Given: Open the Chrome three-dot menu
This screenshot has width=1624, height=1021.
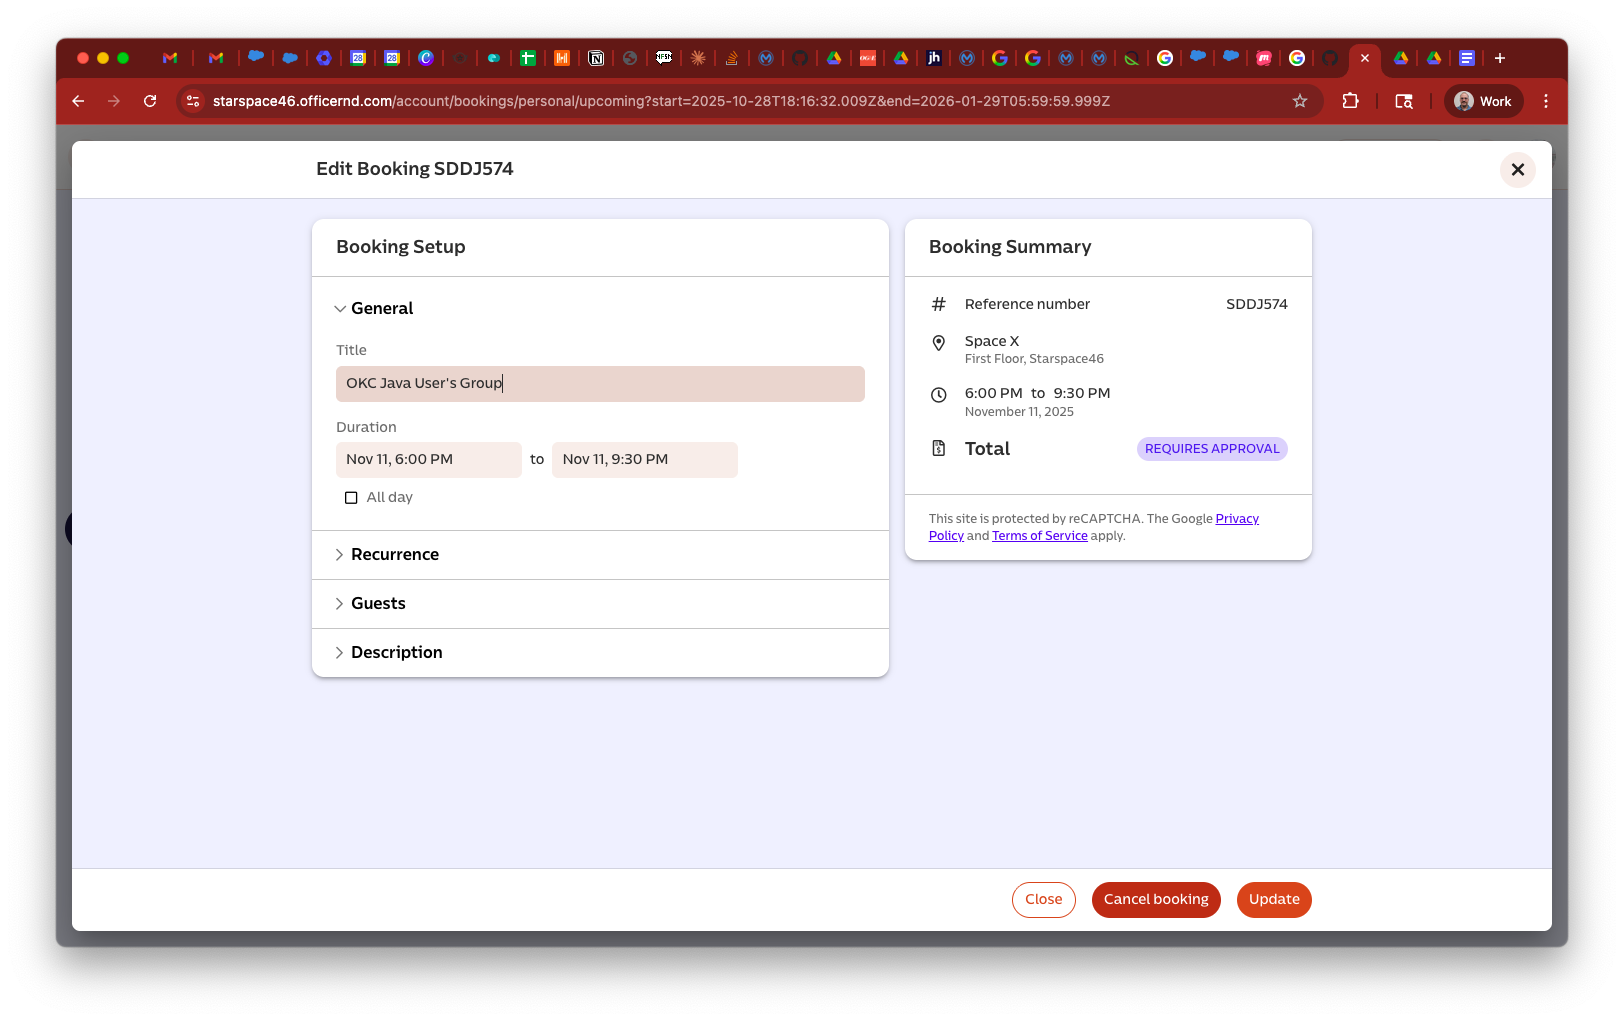Looking at the screenshot, I should 1545,101.
